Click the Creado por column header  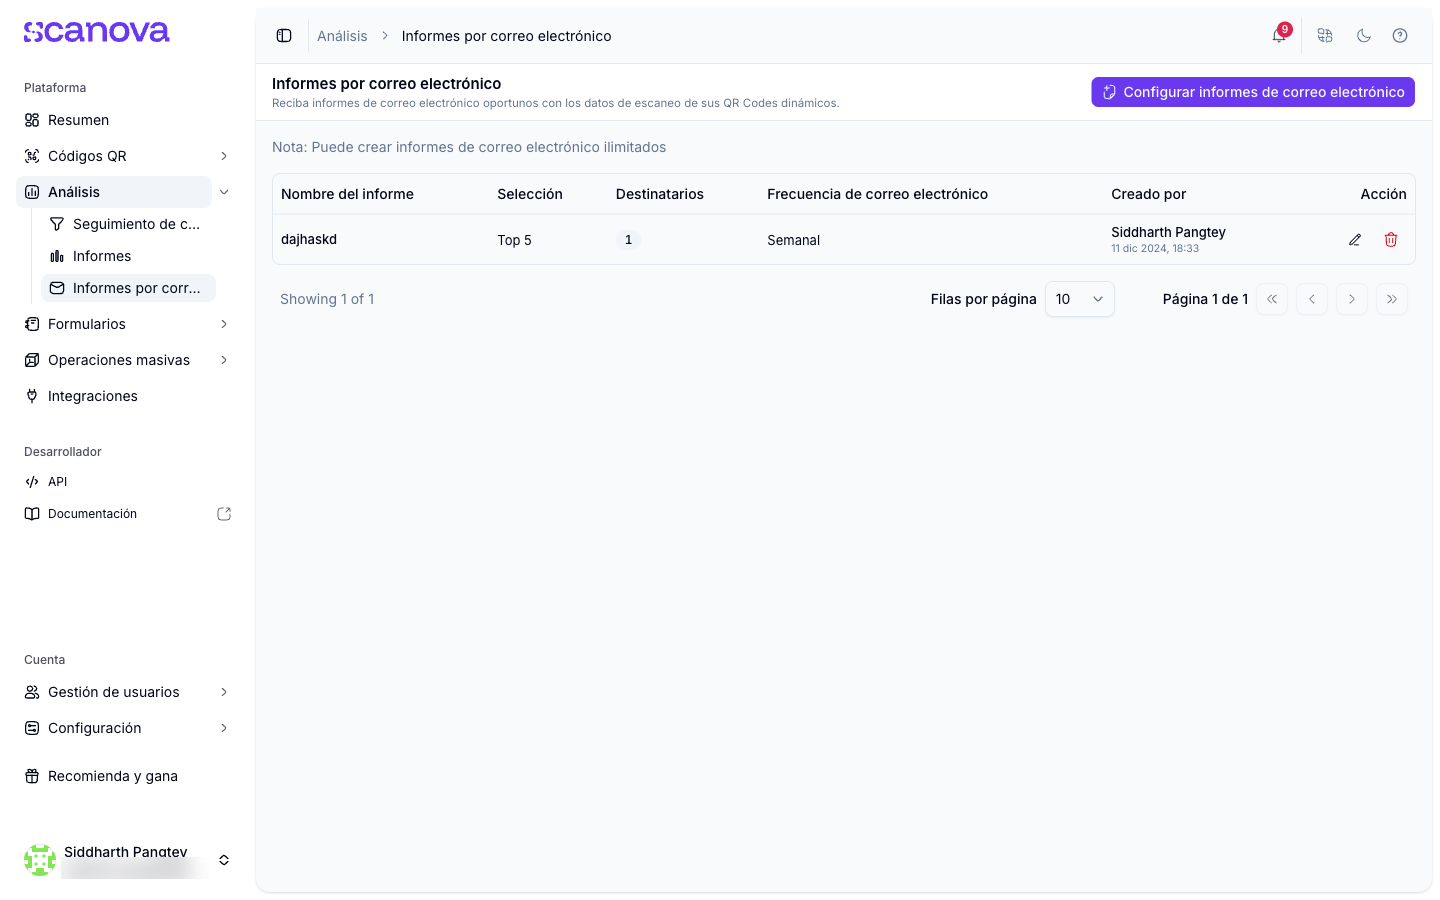pyautogui.click(x=1148, y=194)
